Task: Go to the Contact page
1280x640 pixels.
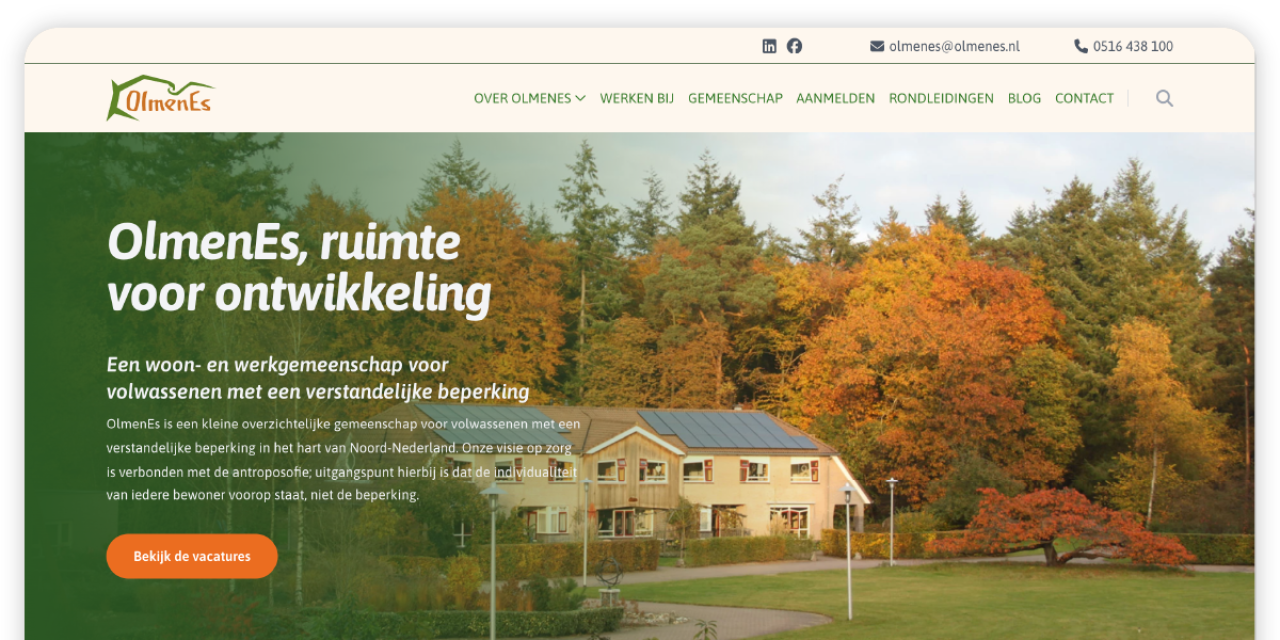Action: 1084,98
